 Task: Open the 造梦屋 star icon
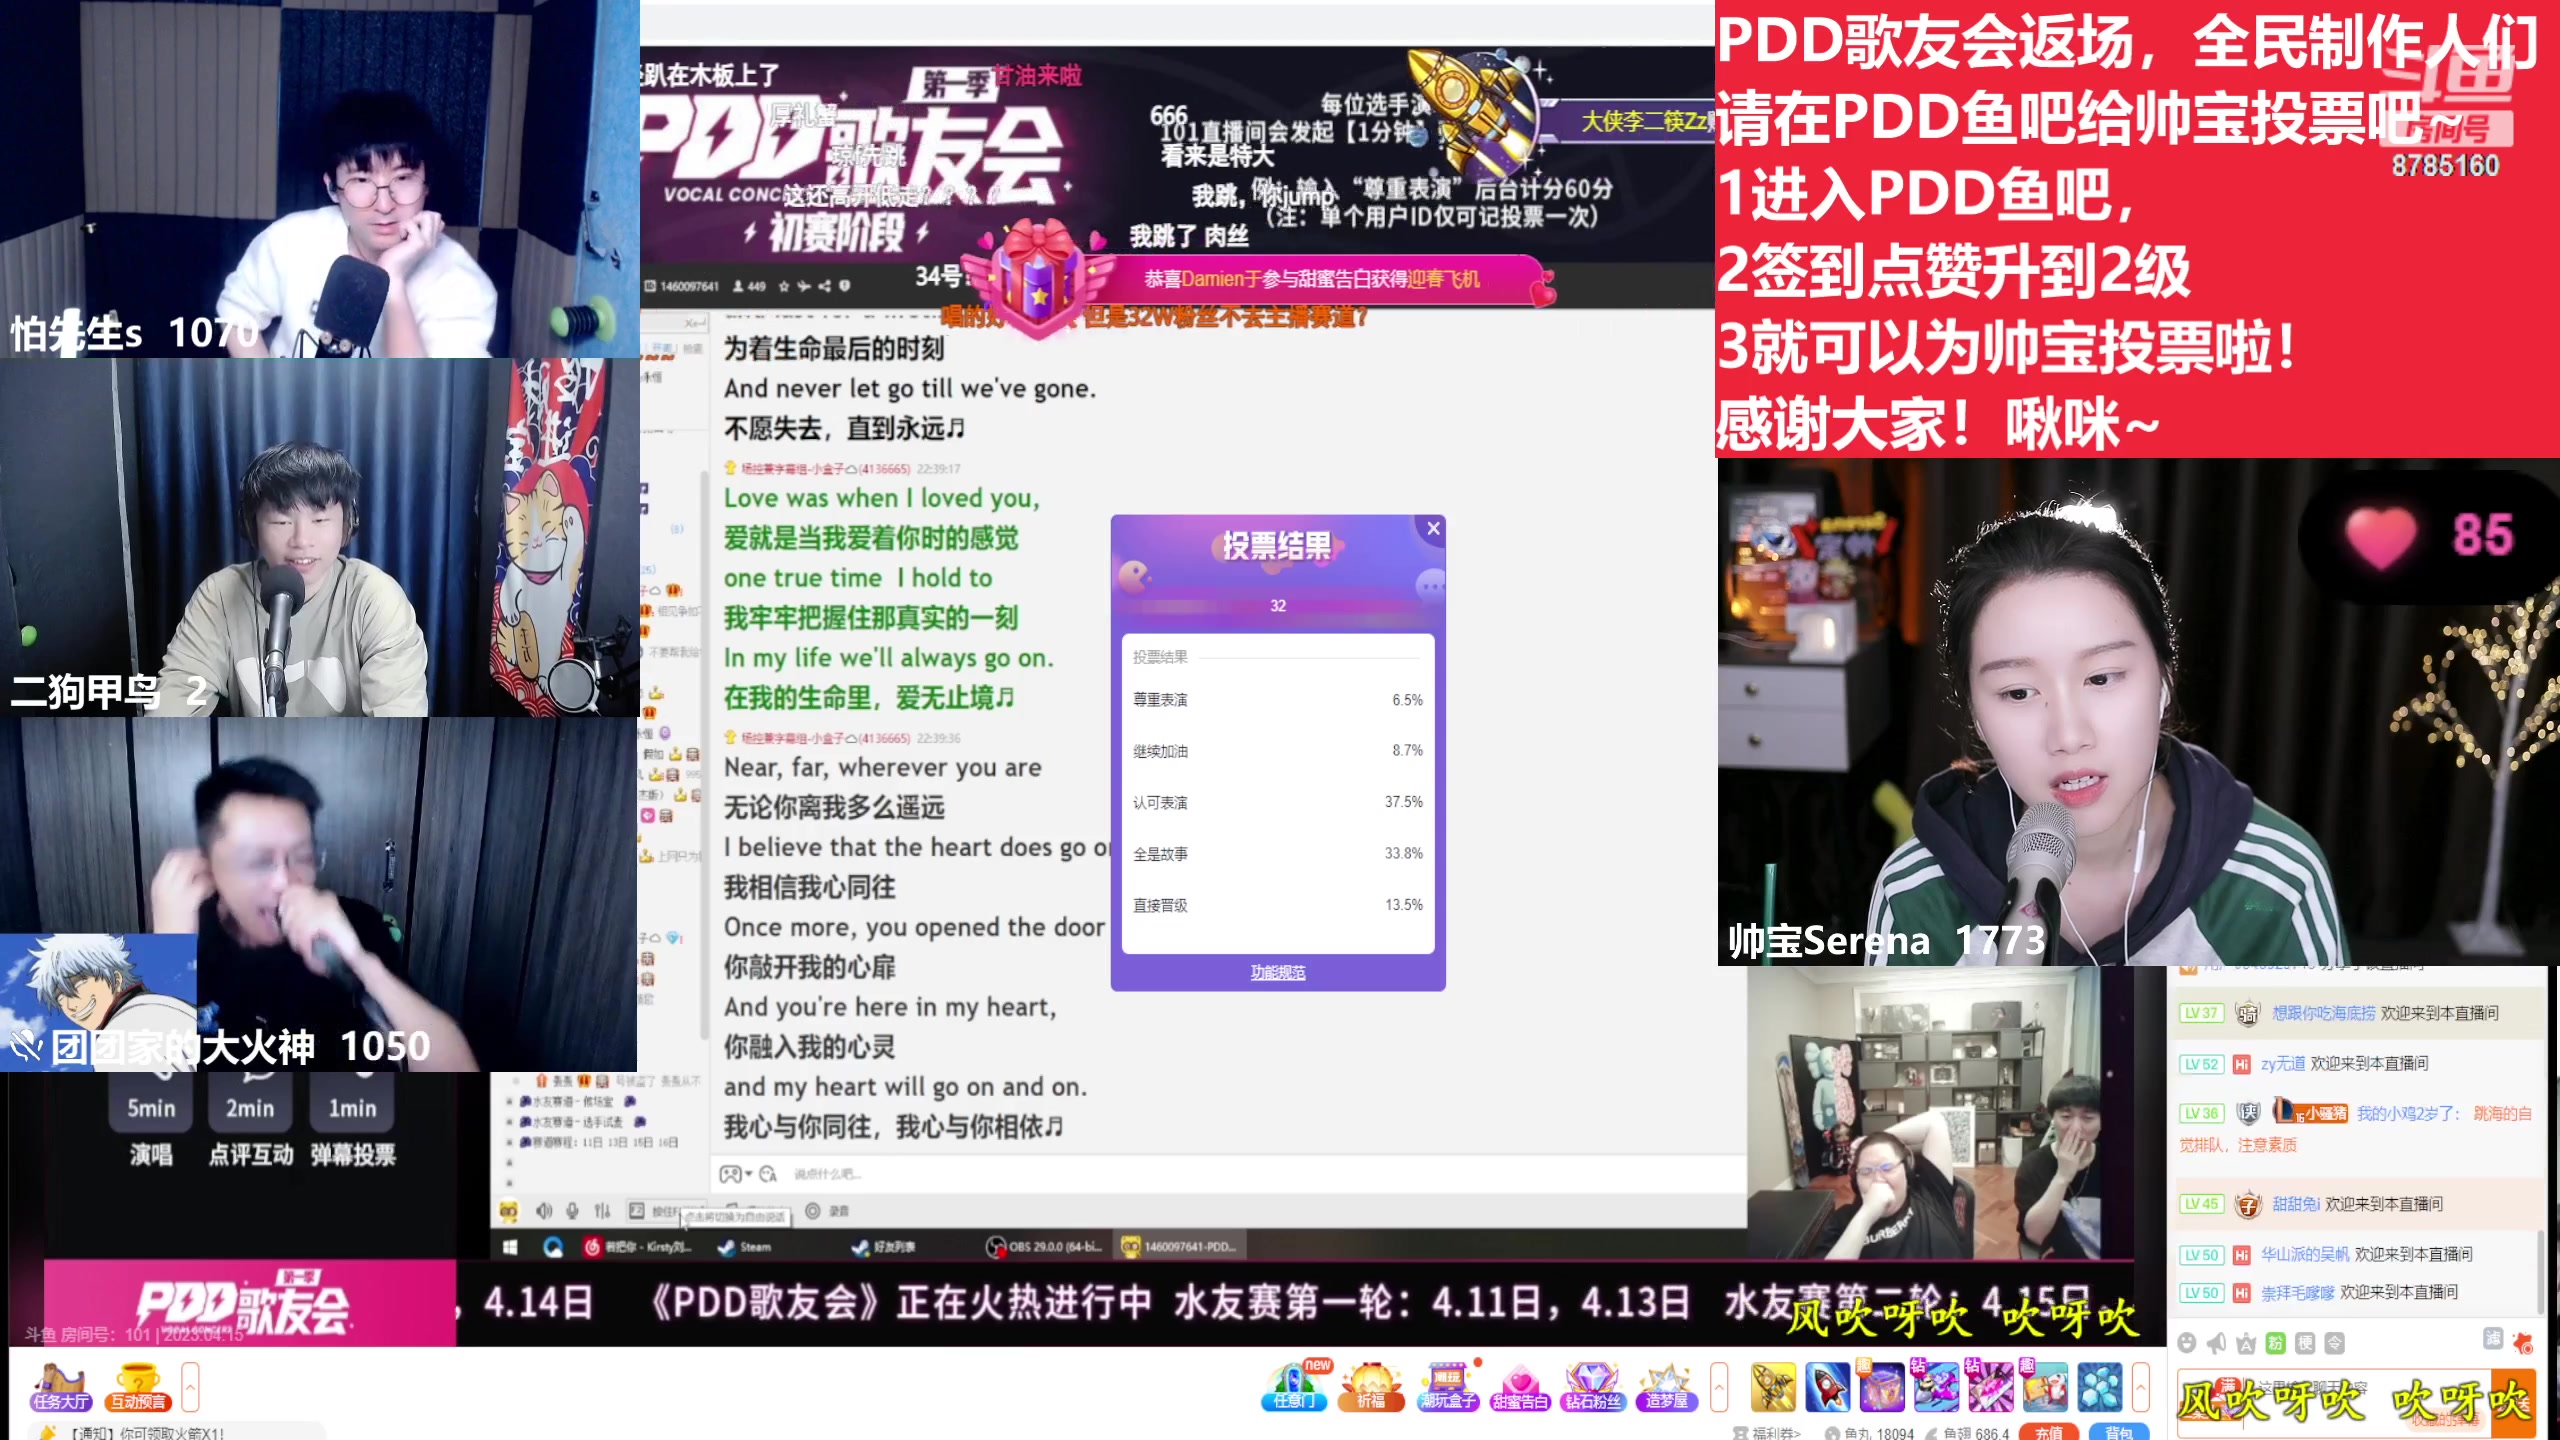tap(1666, 1387)
